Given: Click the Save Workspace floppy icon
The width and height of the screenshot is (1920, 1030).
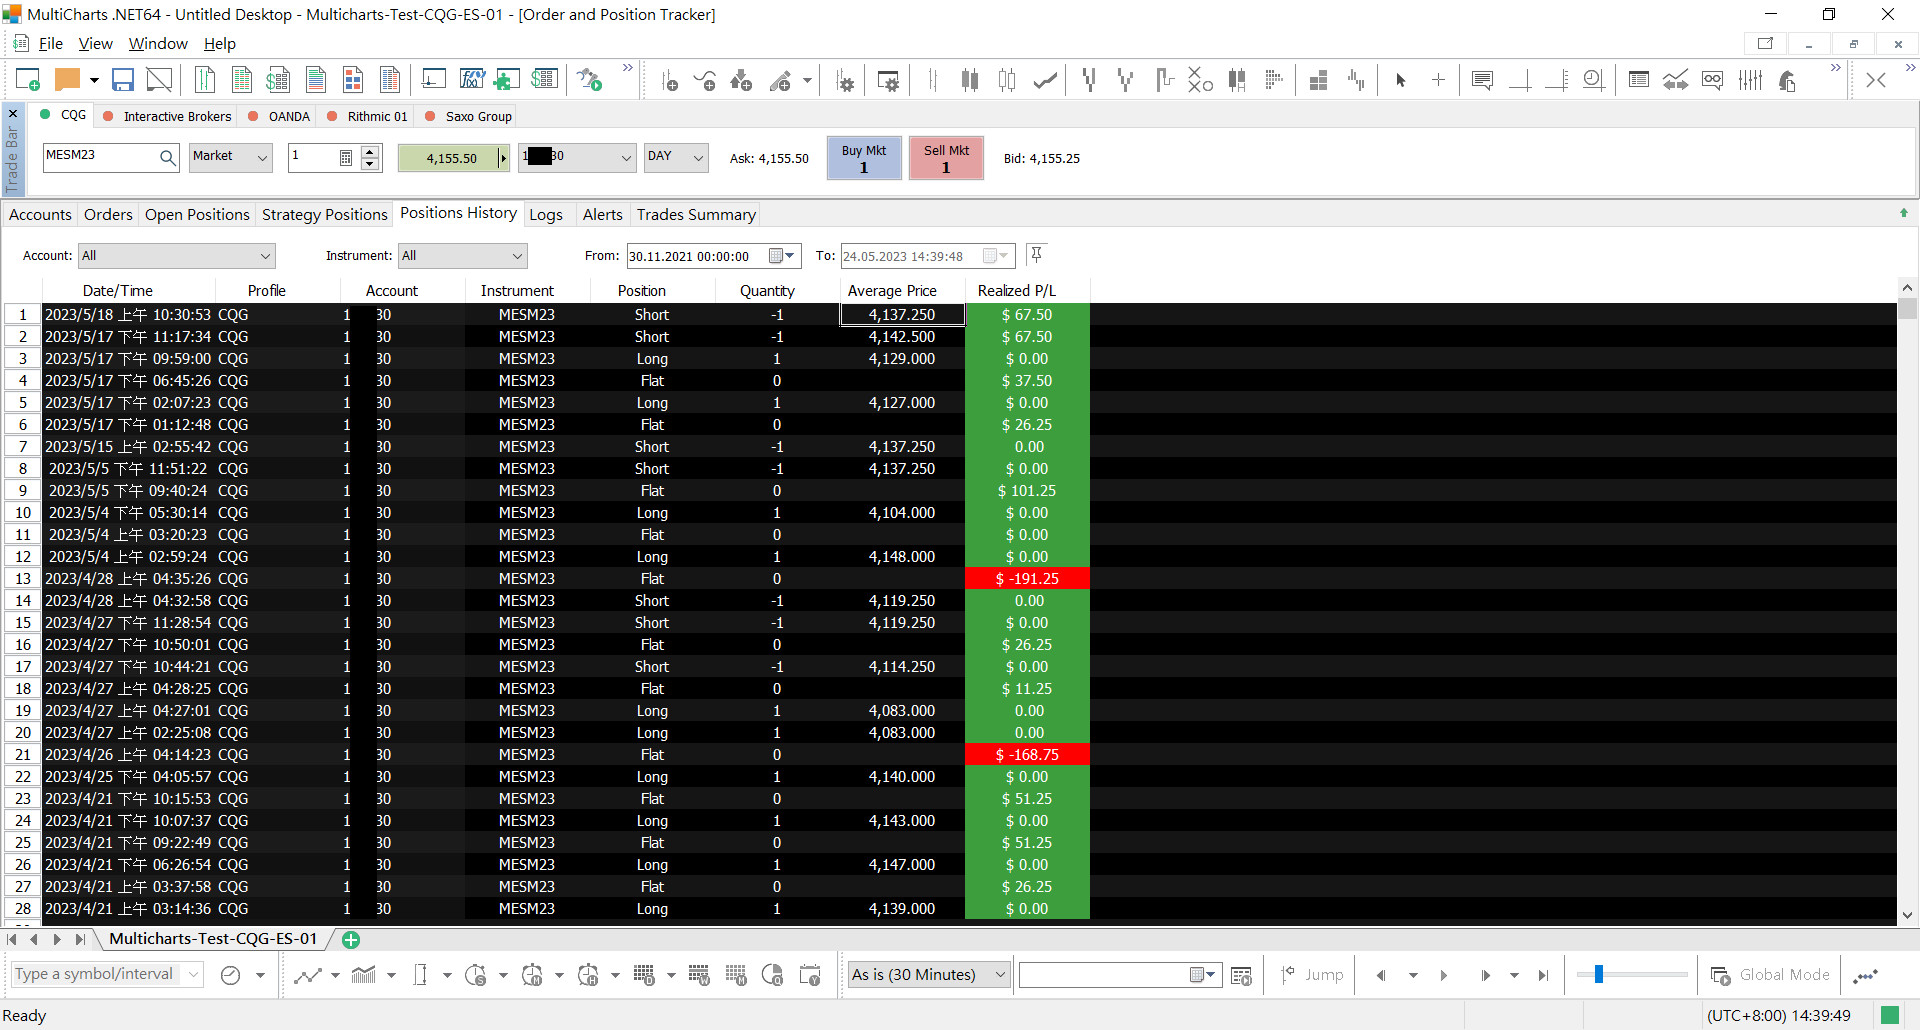Looking at the screenshot, I should click(123, 80).
